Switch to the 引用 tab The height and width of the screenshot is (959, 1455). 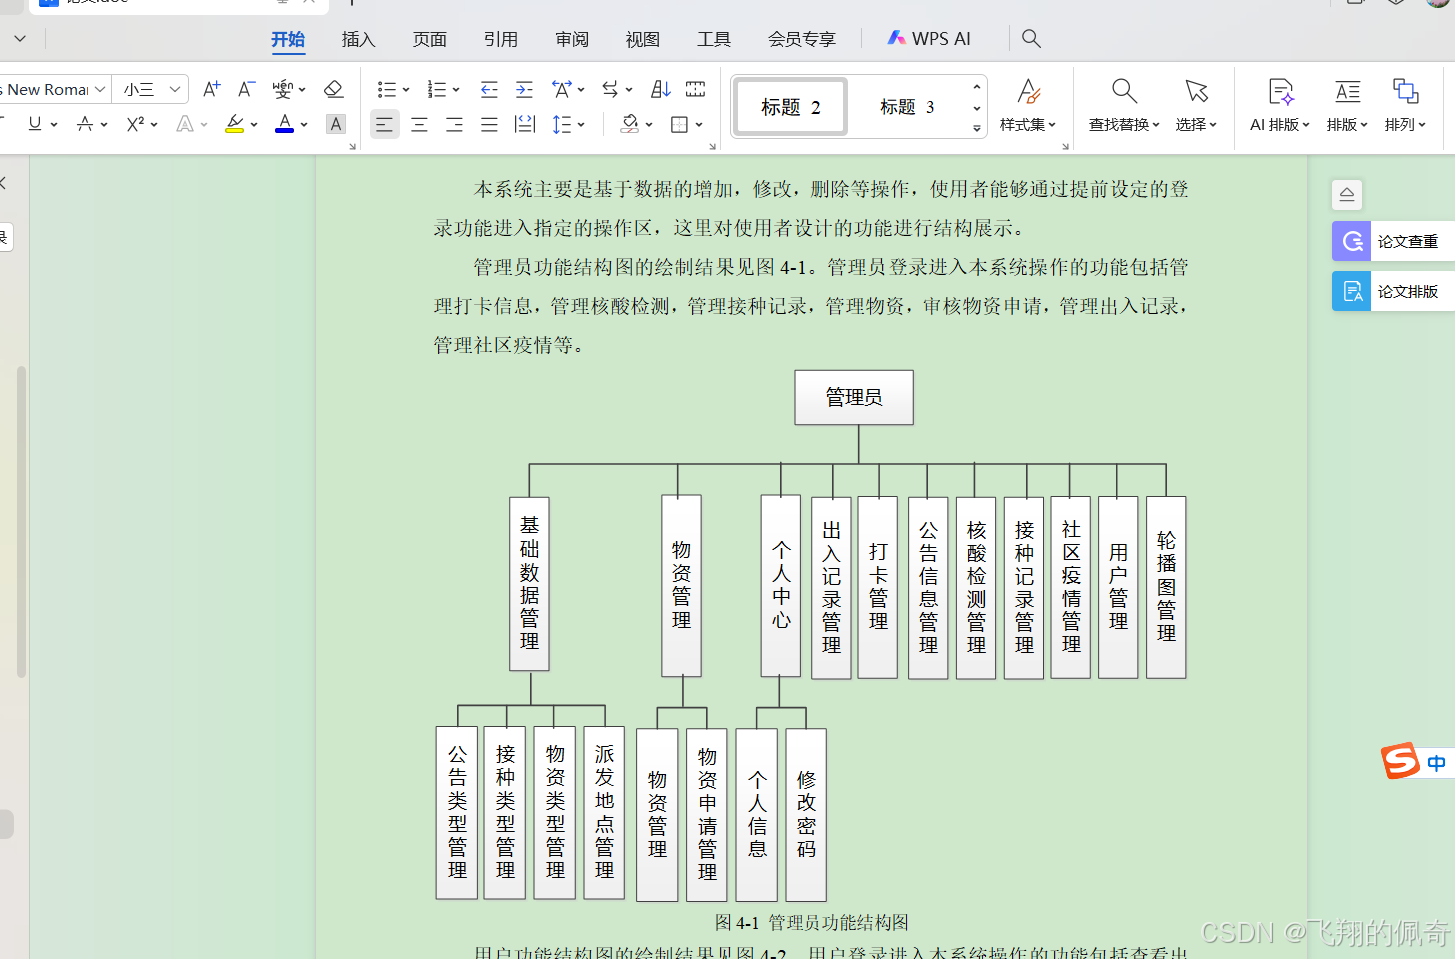point(501,39)
